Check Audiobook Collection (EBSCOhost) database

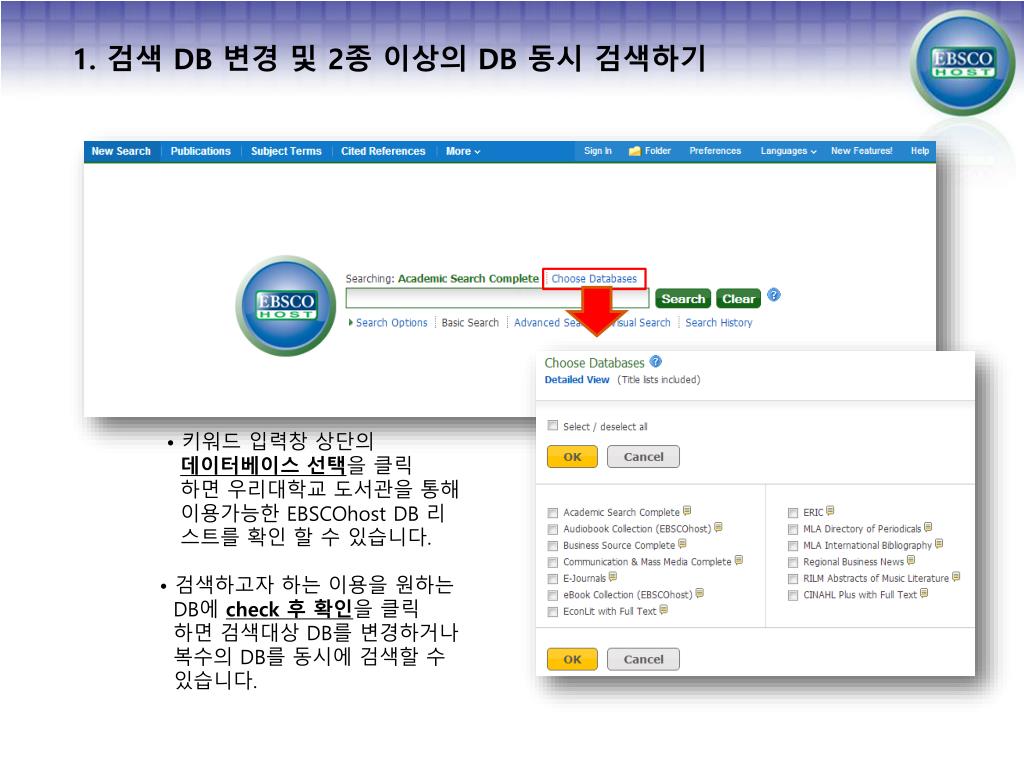pyautogui.click(x=553, y=529)
